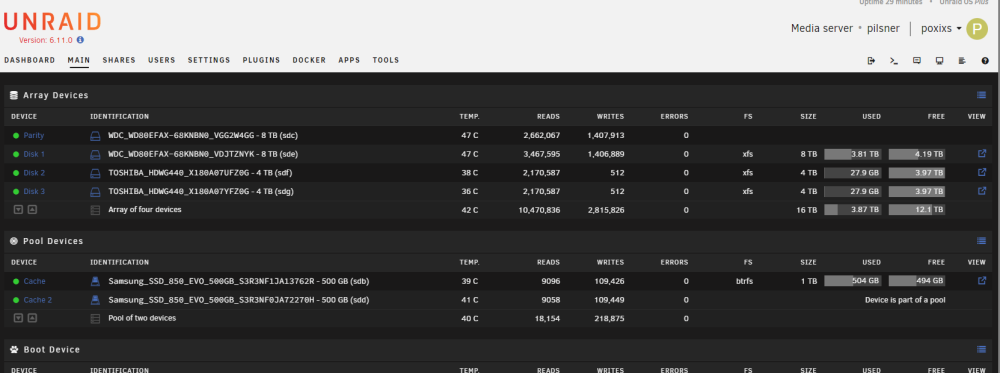Screen dimensions: 1000x373
Task: Click Disk 1's green status dot
Action: (16, 154)
